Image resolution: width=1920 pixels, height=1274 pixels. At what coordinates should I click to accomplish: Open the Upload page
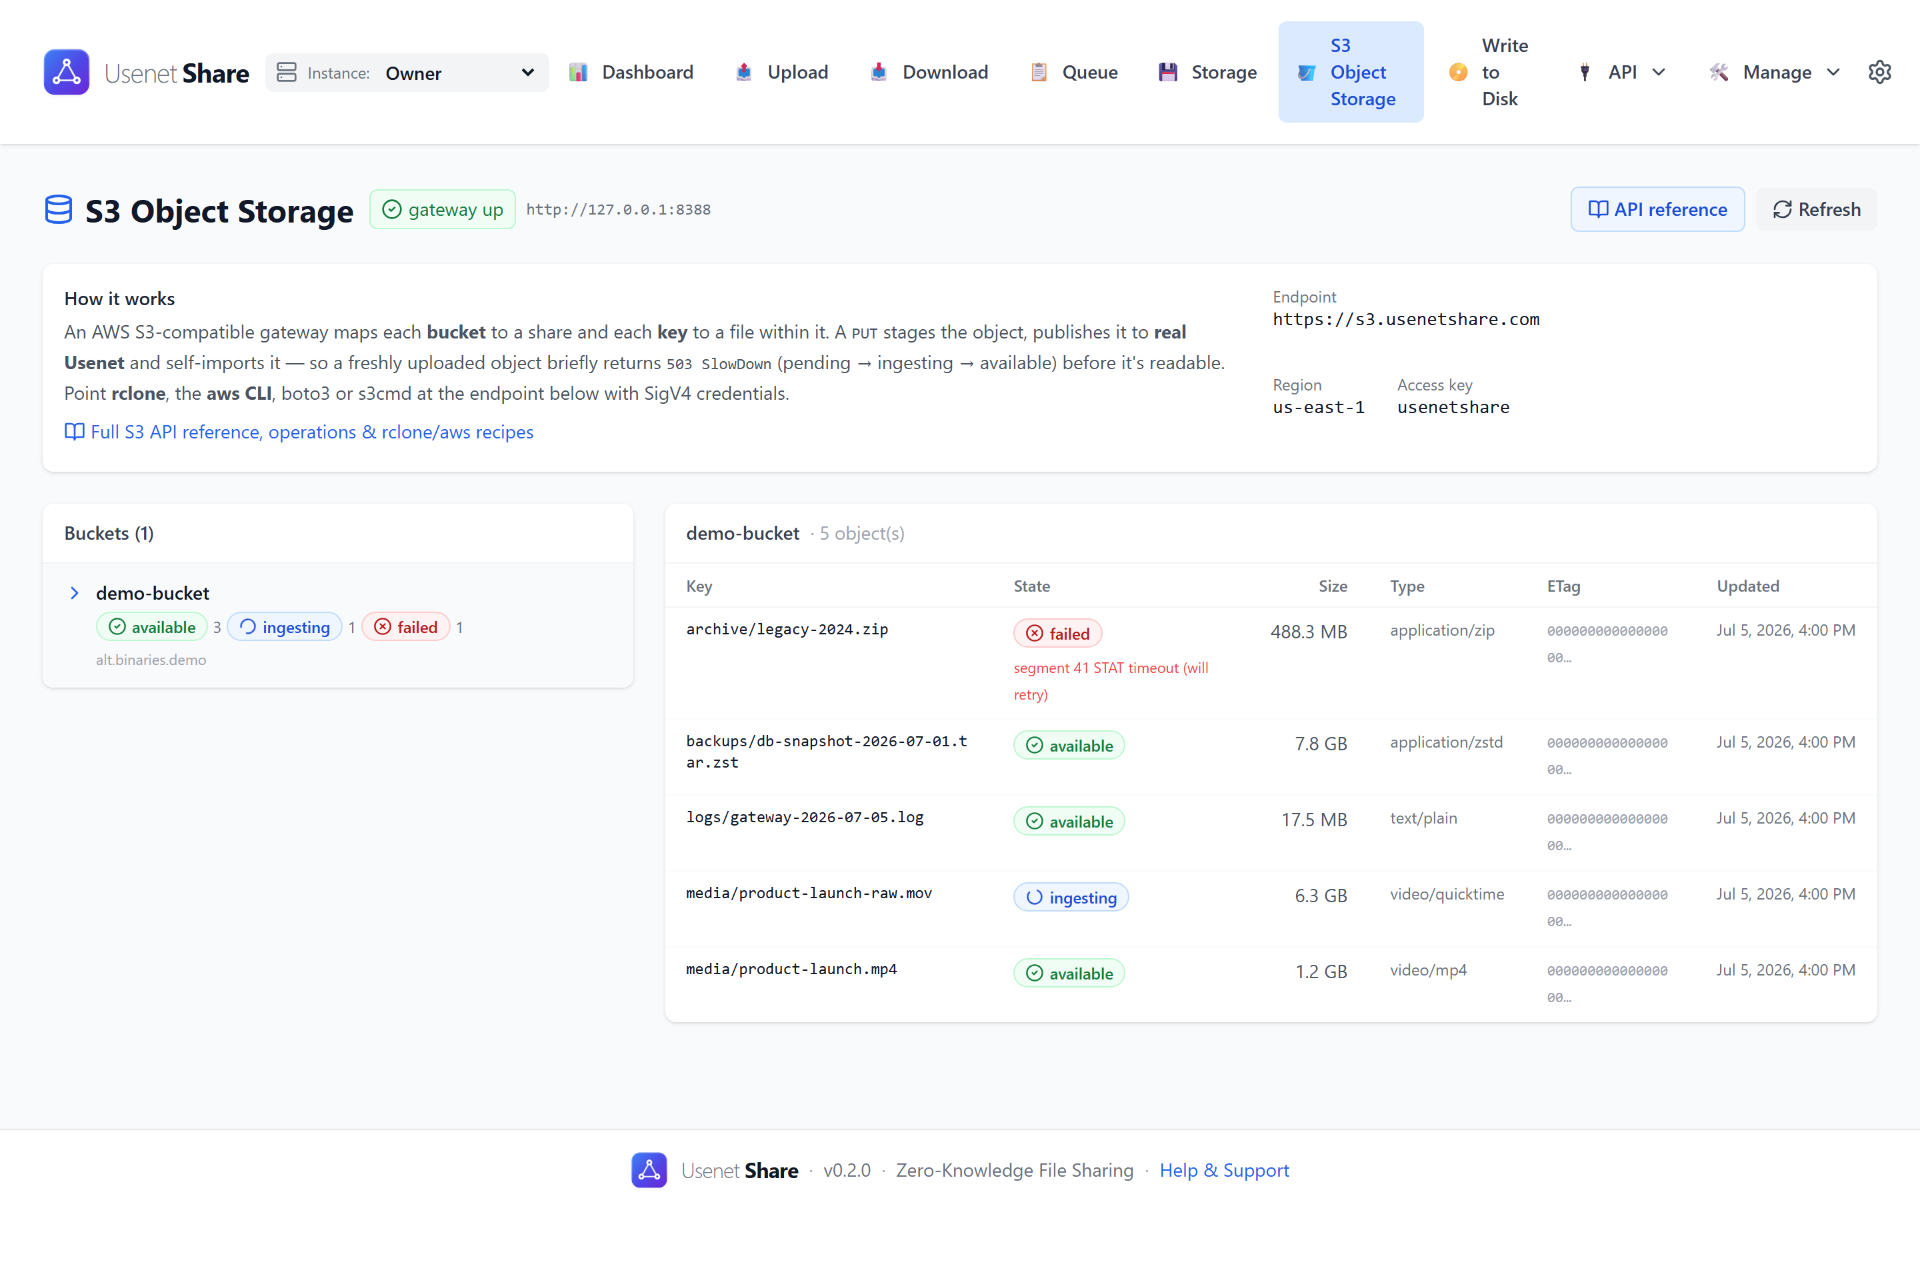coord(782,72)
